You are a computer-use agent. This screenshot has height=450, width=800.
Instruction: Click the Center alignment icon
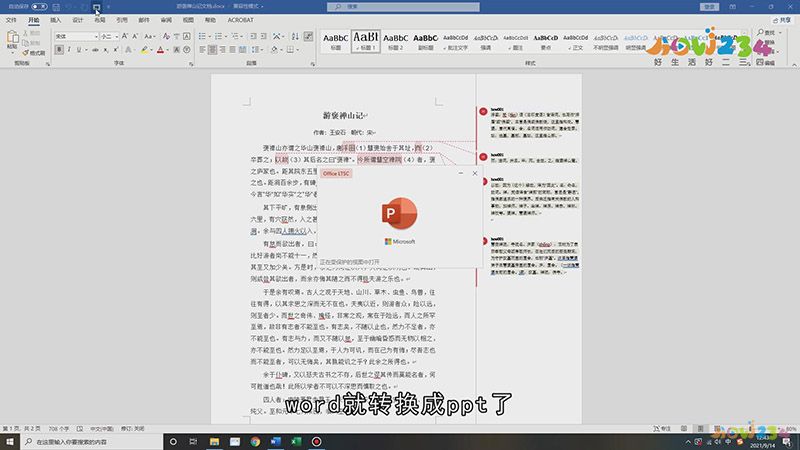tap(212, 49)
